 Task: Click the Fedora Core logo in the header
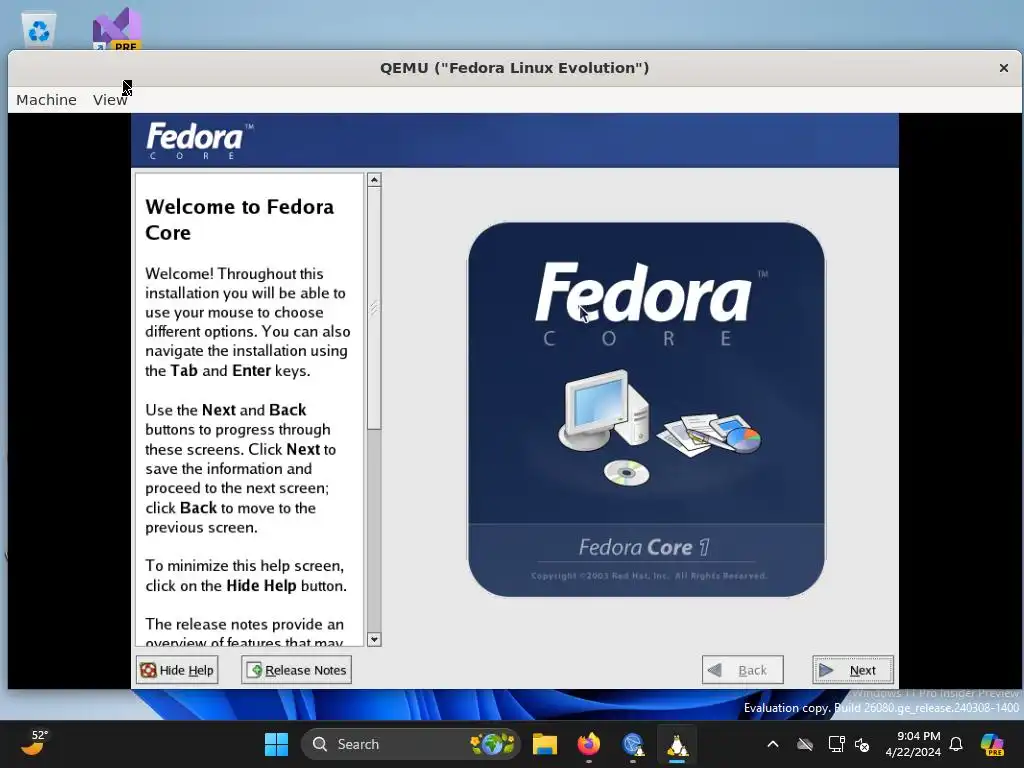click(x=199, y=140)
